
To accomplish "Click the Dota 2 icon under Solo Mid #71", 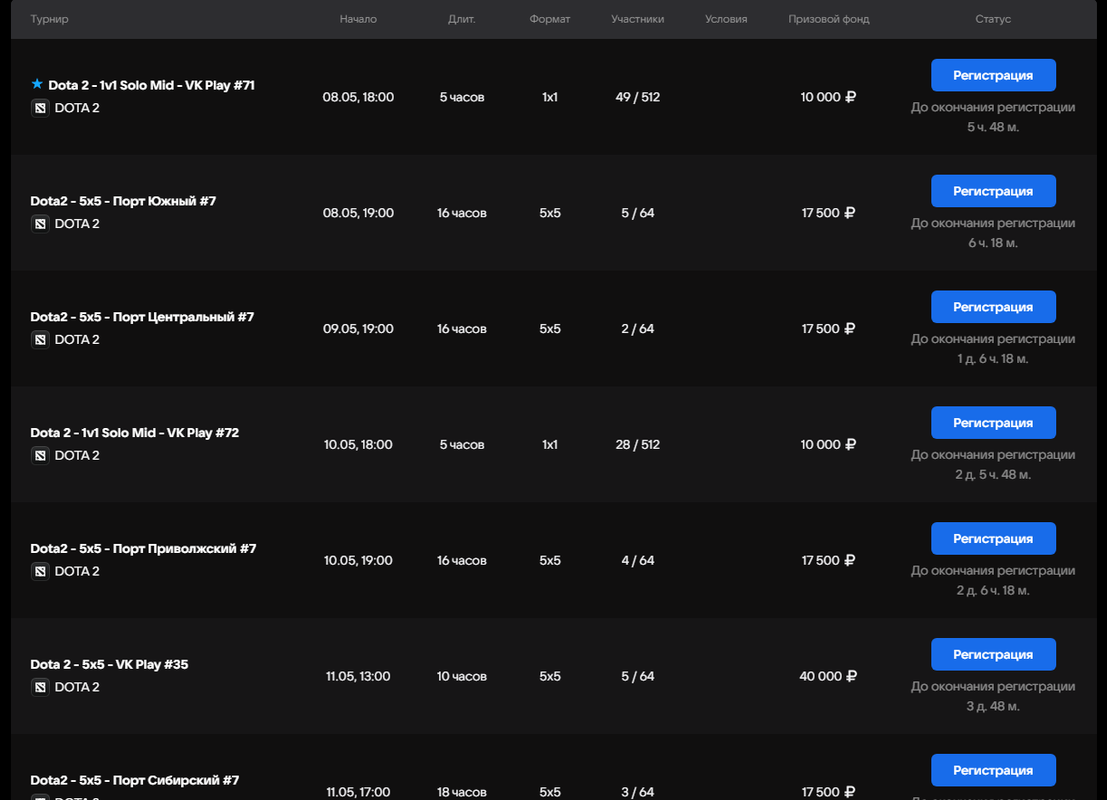I will [x=40, y=108].
